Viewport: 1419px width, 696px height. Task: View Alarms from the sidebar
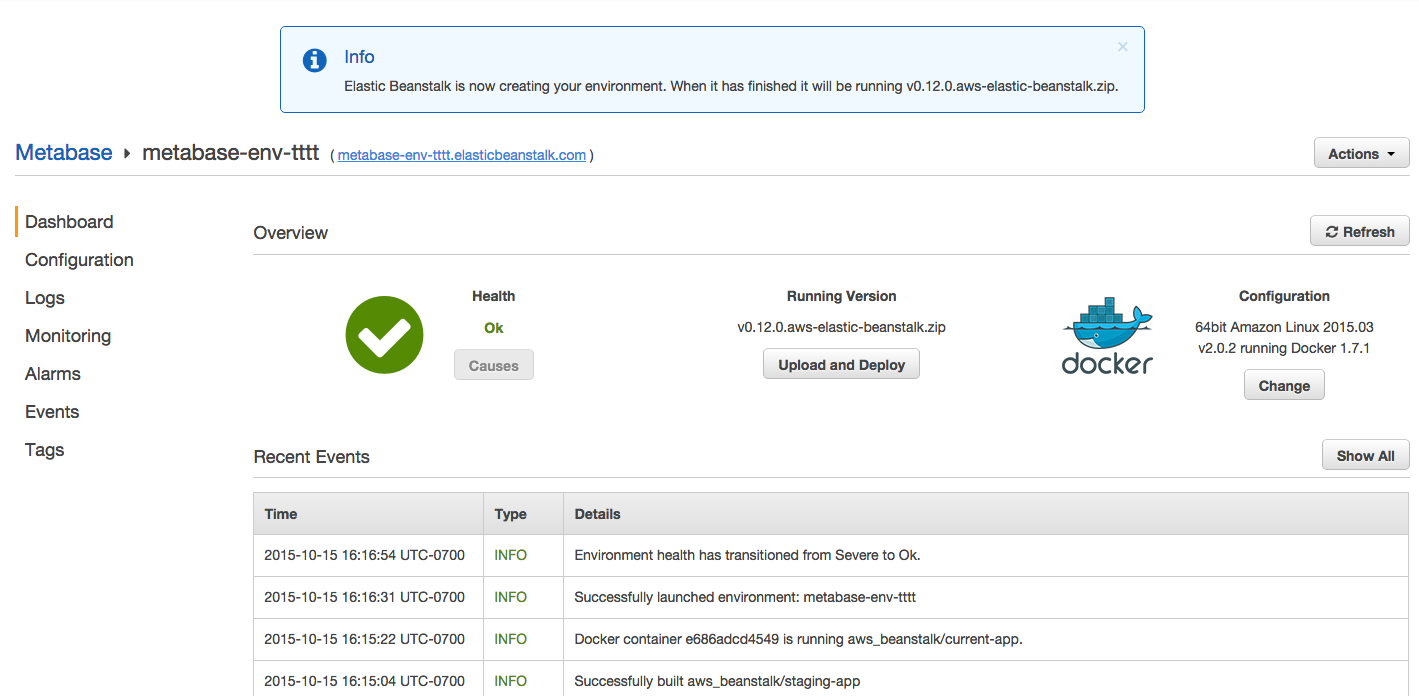[53, 374]
